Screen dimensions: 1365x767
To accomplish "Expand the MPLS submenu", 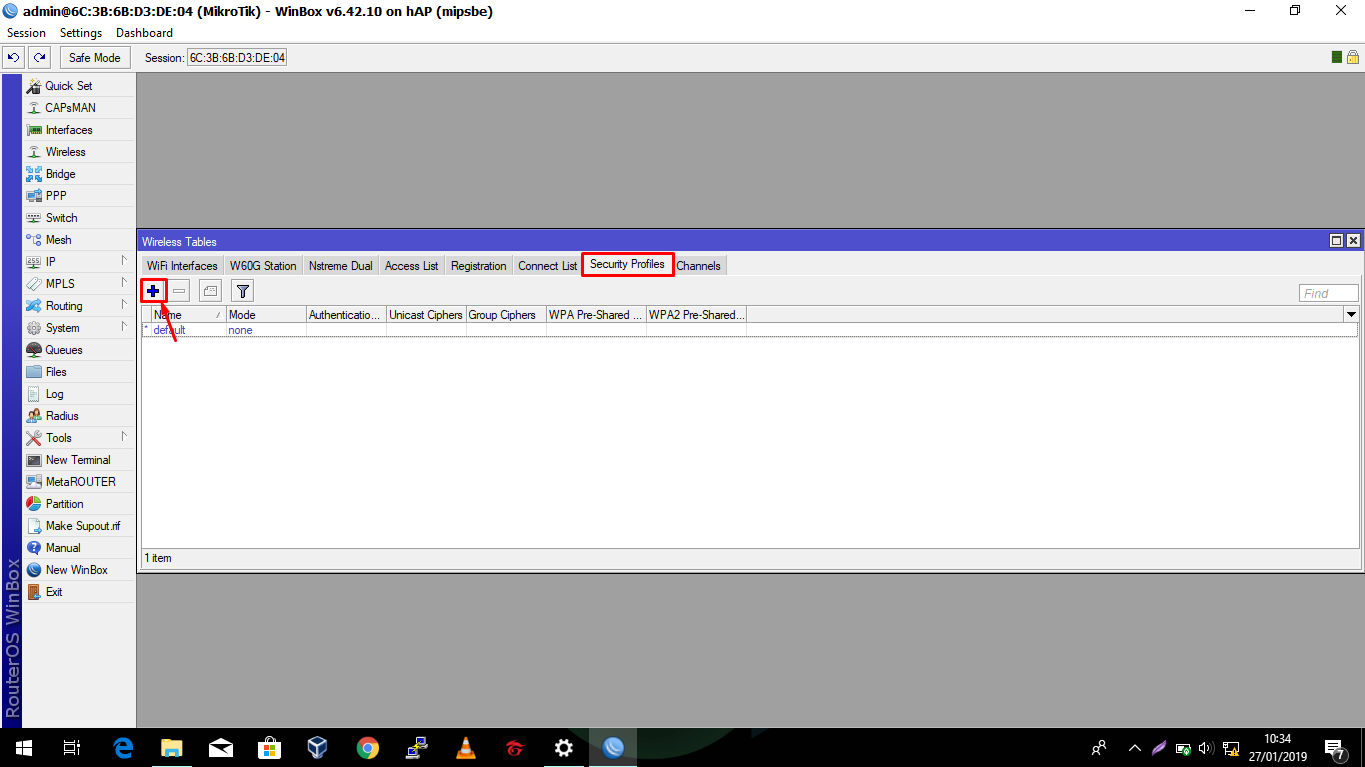I will (124, 283).
